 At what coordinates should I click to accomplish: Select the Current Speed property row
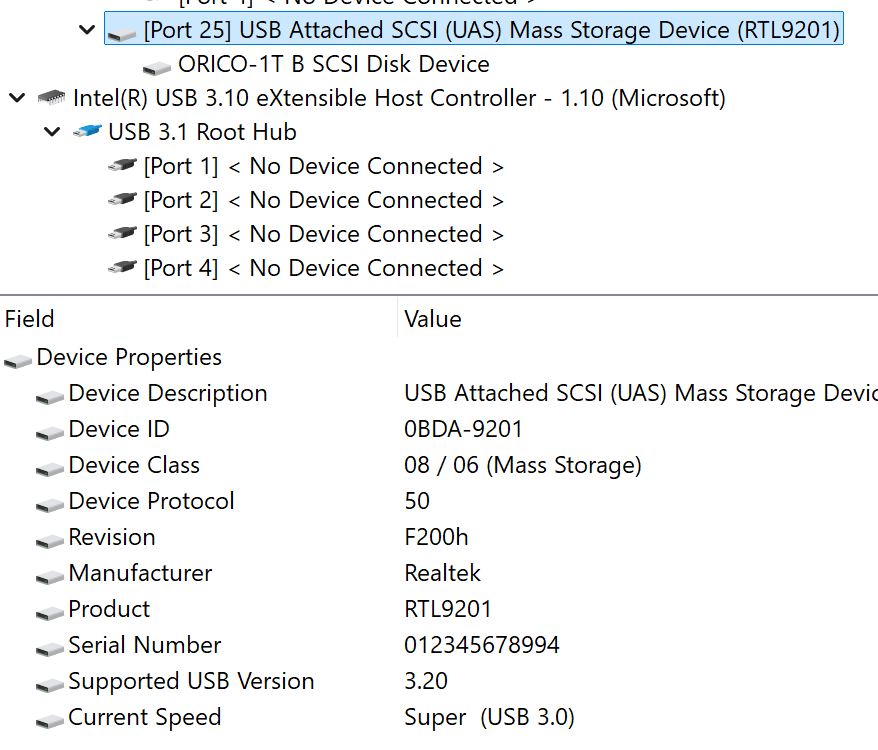pyautogui.click(x=144, y=718)
